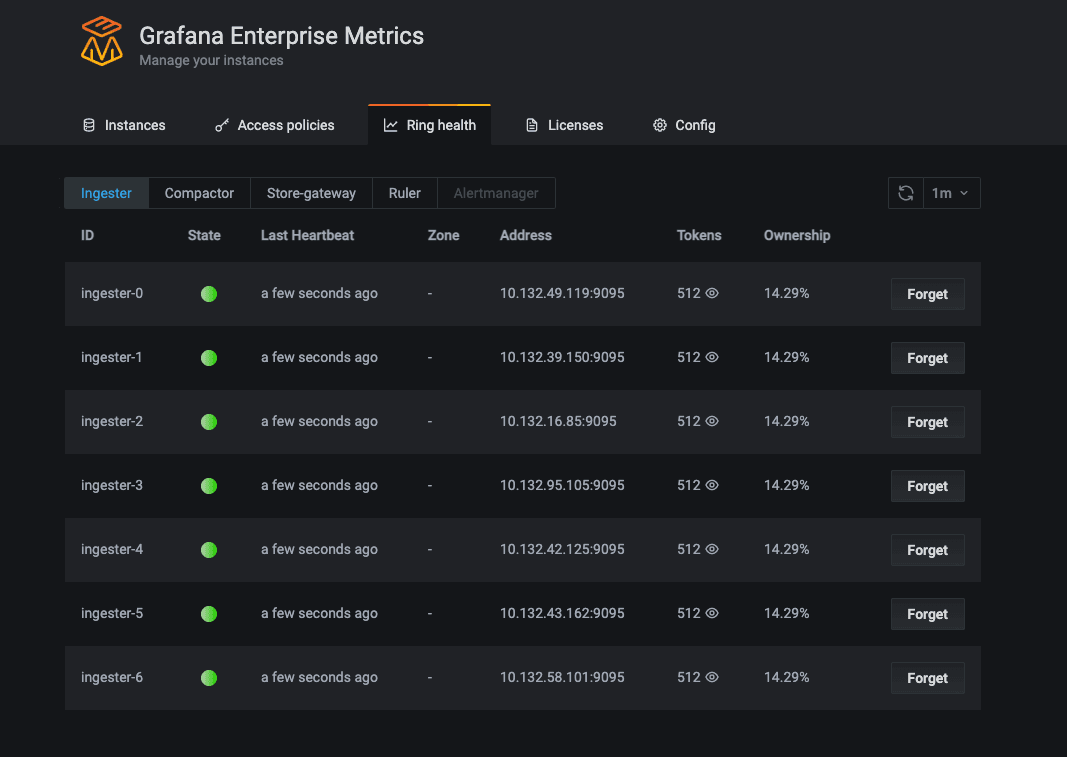This screenshot has width=1067, height=757.
Task: Show tokens via eye icon for ingester-0
Action: click(712, 294)
